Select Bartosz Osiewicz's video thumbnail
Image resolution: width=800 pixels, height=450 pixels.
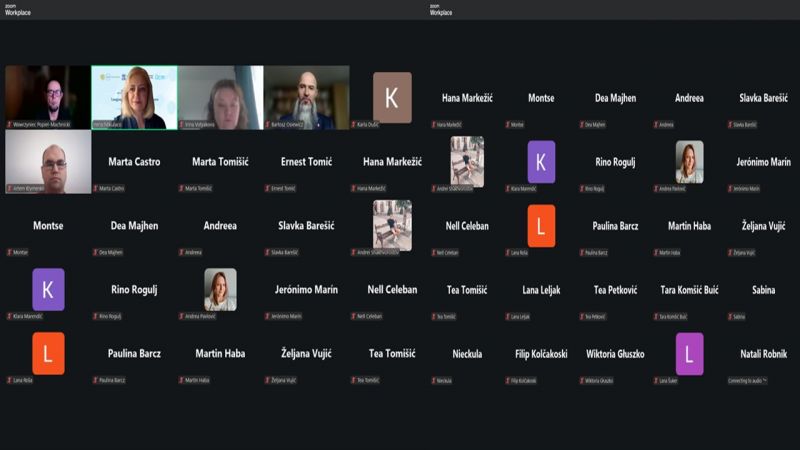tap(307, 97)
